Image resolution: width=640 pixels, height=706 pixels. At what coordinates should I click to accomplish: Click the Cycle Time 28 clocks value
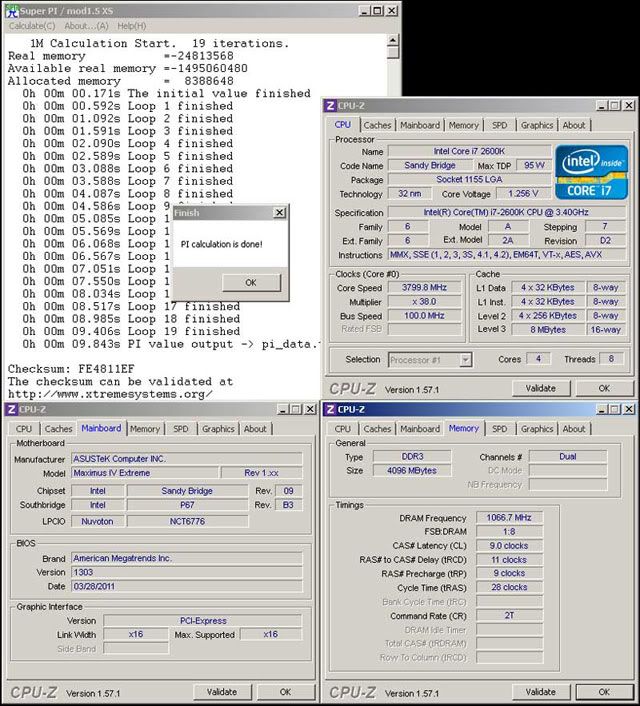tap(509, 588)
